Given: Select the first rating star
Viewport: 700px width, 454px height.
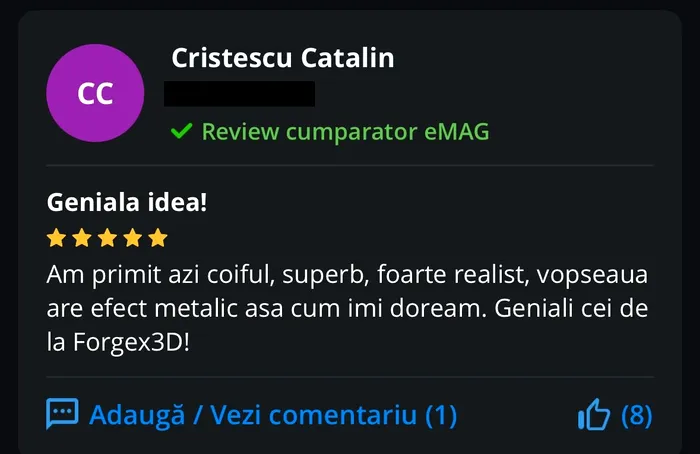Looking at the screenshot, I should [x=57, y=237].
